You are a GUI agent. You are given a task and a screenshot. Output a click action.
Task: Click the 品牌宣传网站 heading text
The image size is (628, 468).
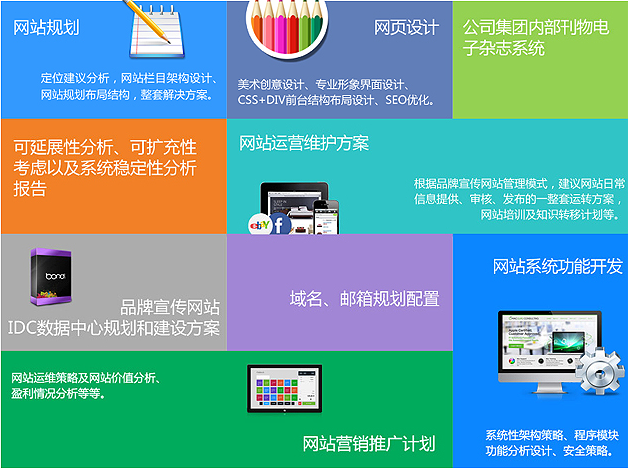coord(170,307)
